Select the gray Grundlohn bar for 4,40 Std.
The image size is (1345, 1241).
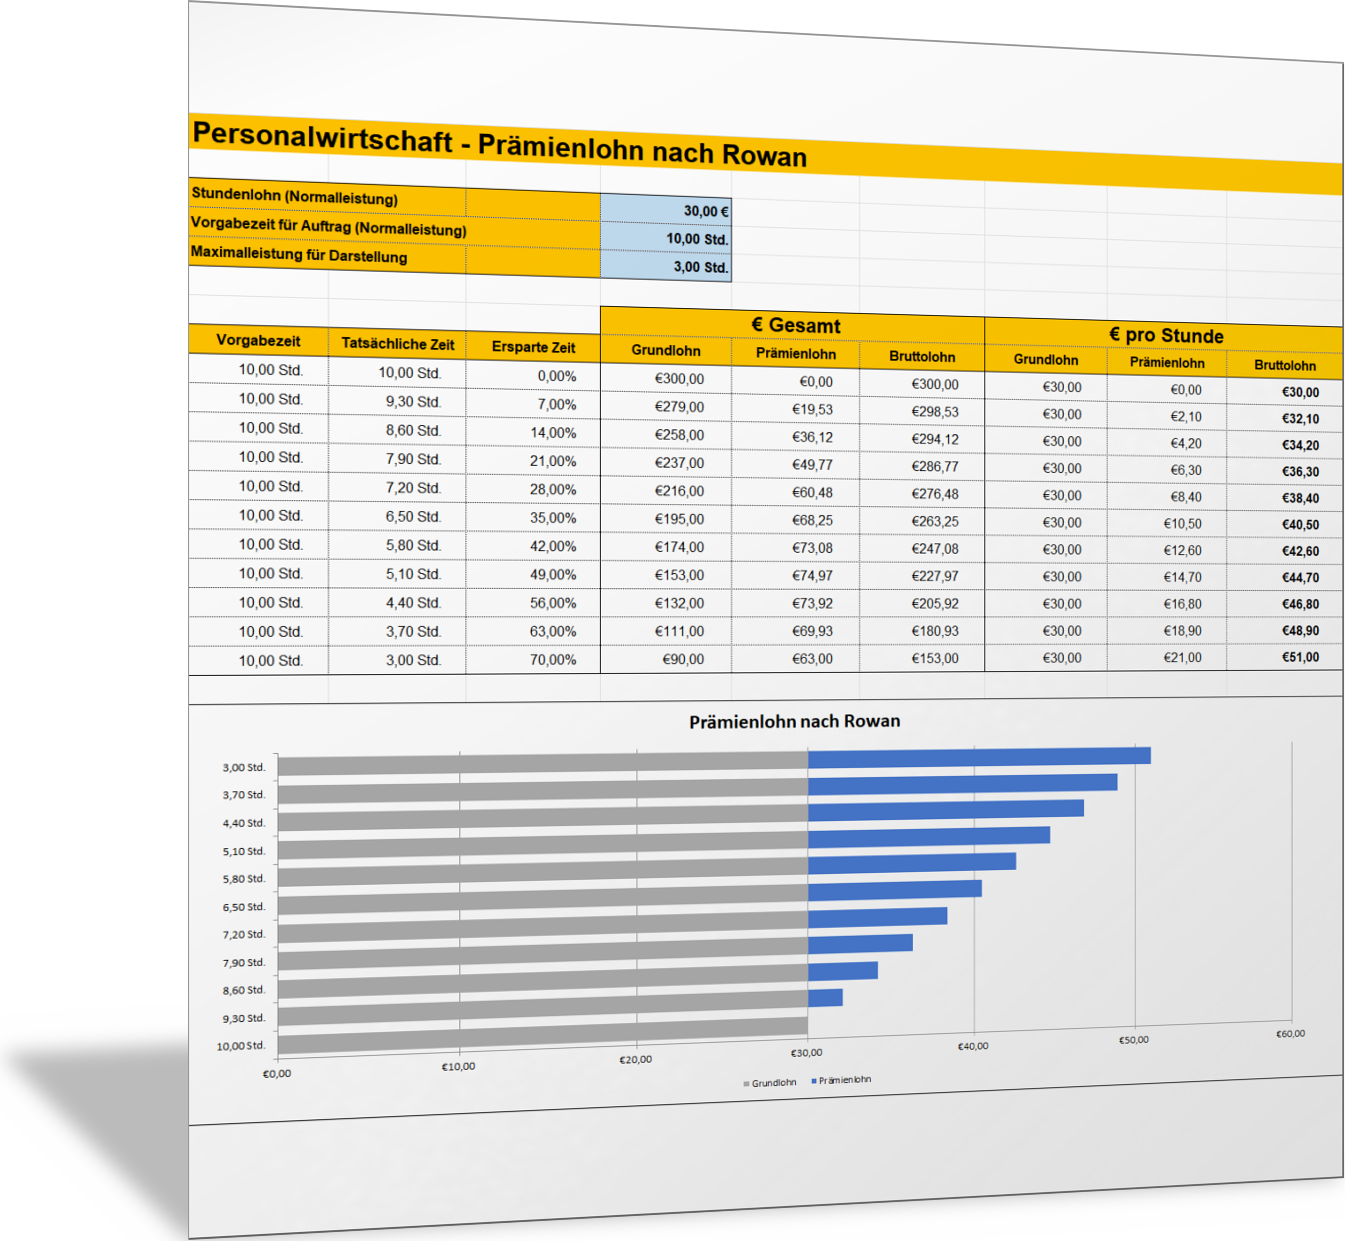(542, 817)
